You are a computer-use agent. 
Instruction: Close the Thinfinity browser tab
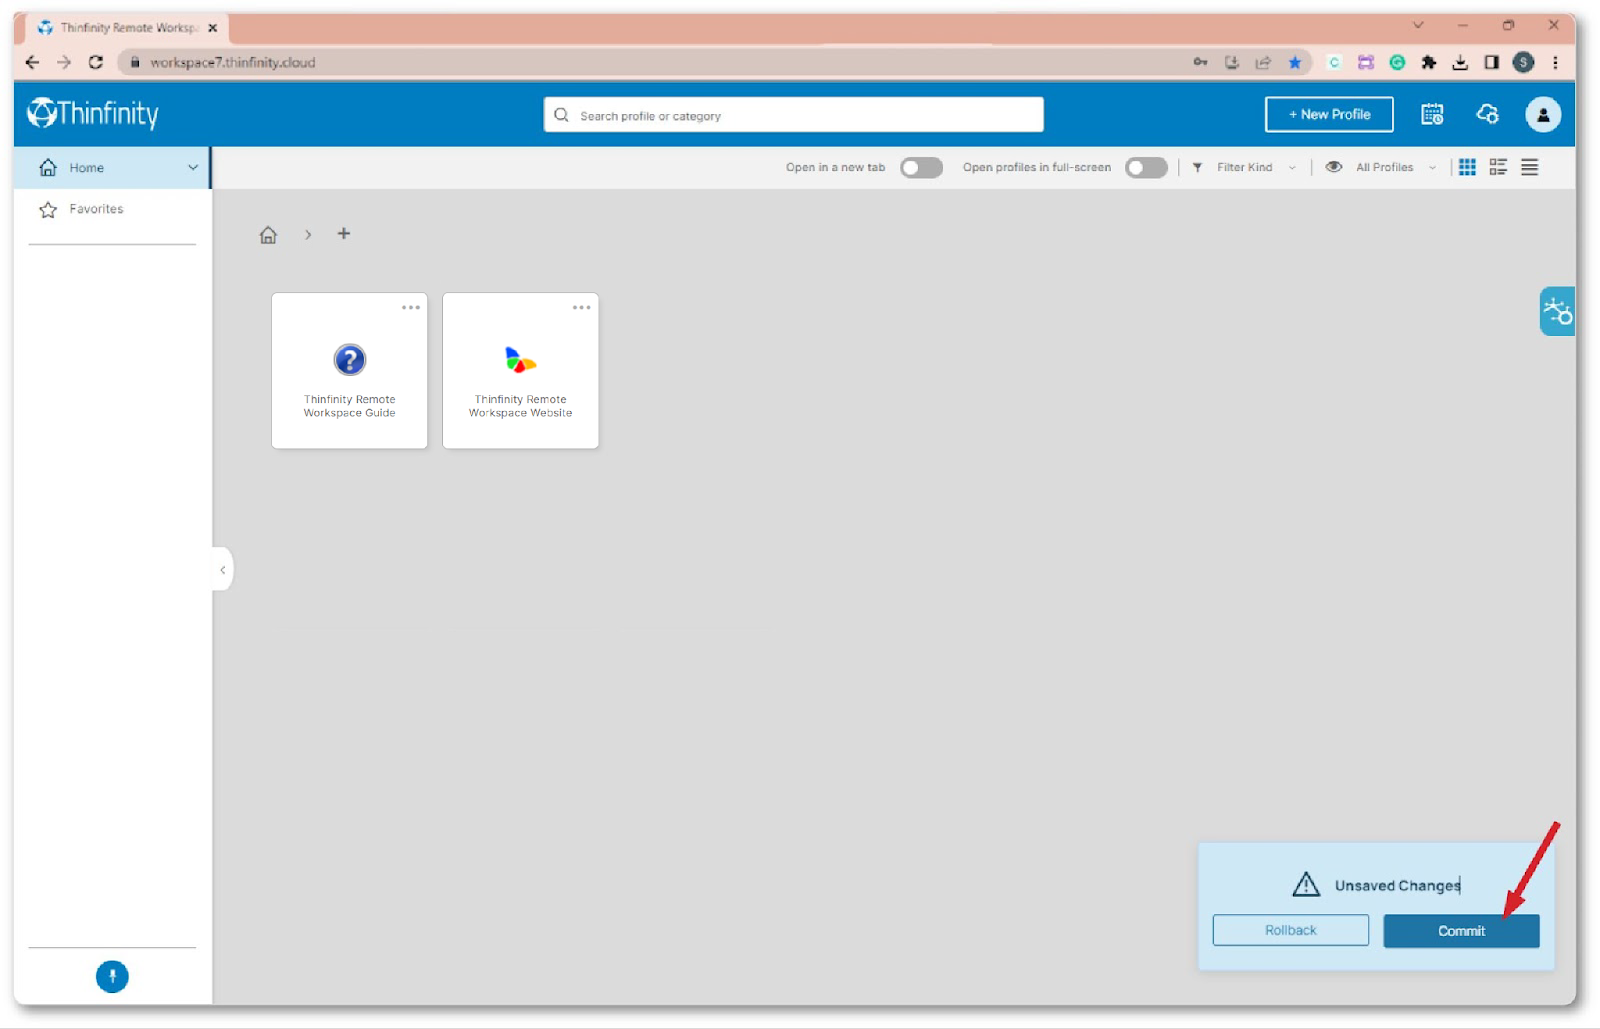pos(213,28)
